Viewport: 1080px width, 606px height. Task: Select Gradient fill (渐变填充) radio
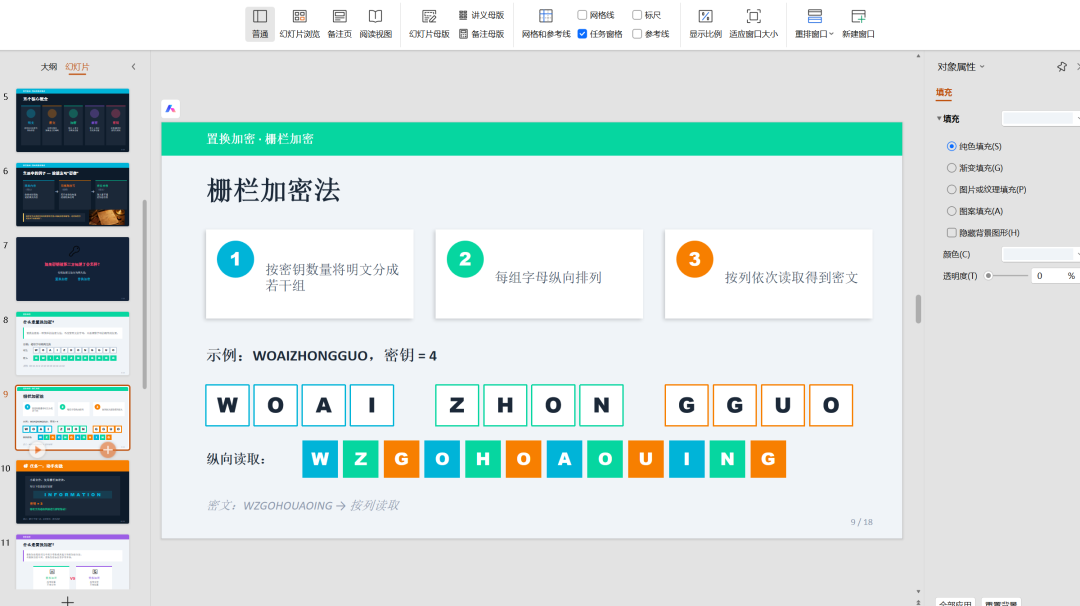pyautogui.click(x=952, y=168)
